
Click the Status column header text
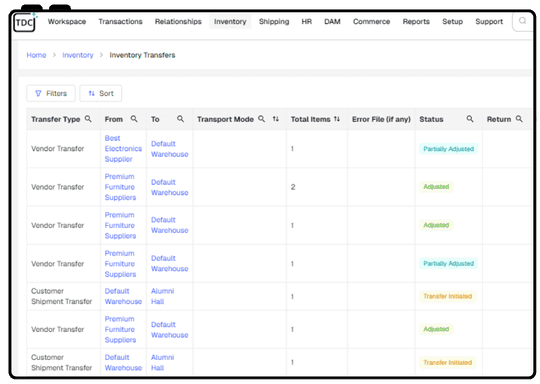pos(431,119)
